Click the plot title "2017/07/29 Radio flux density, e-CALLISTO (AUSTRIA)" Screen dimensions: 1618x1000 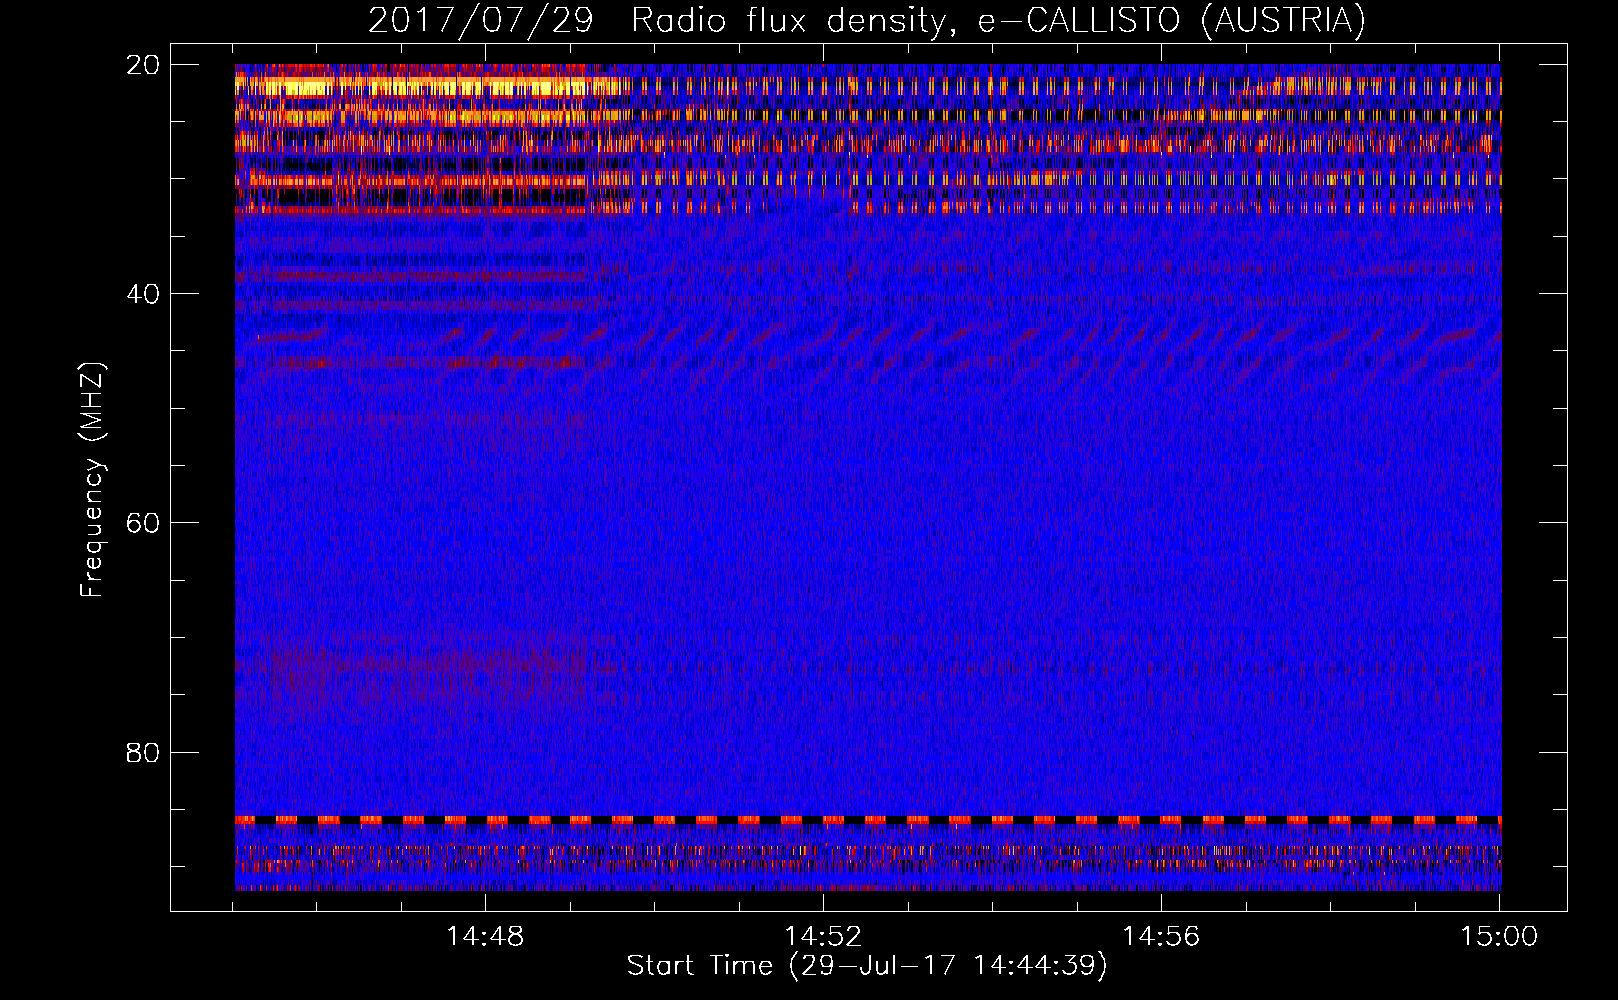point(866,20)
